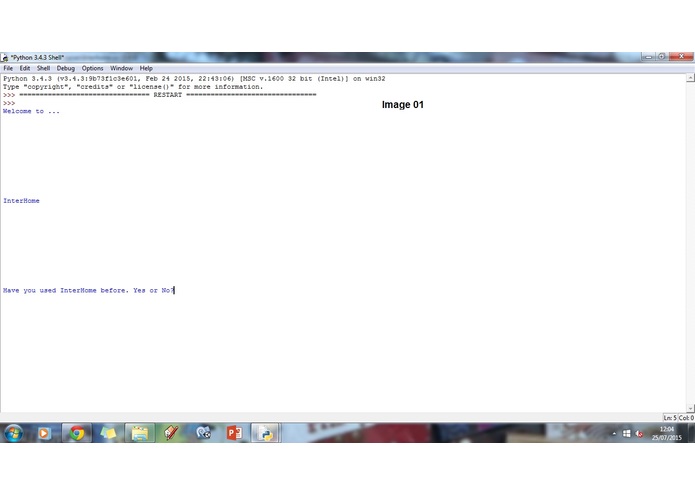
Task: Open the pencil drawing app on taskbar
Action: click(171, 433)
